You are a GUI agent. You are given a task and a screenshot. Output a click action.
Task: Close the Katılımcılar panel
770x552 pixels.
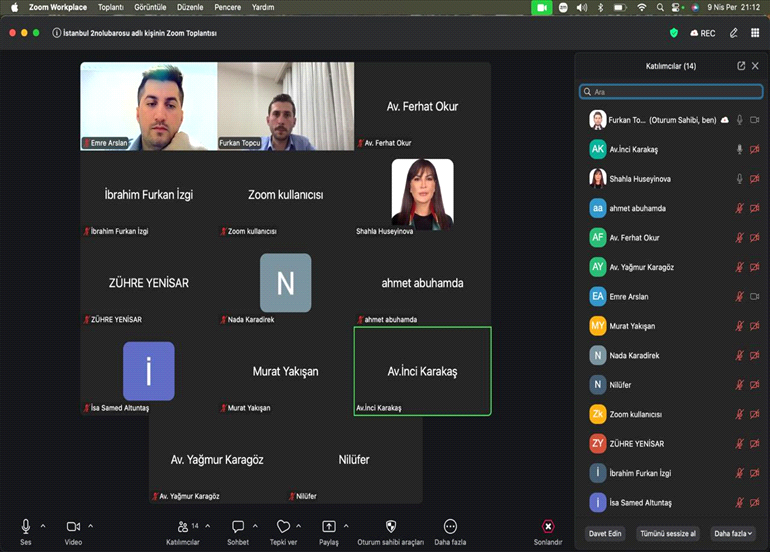click(755, 66)
